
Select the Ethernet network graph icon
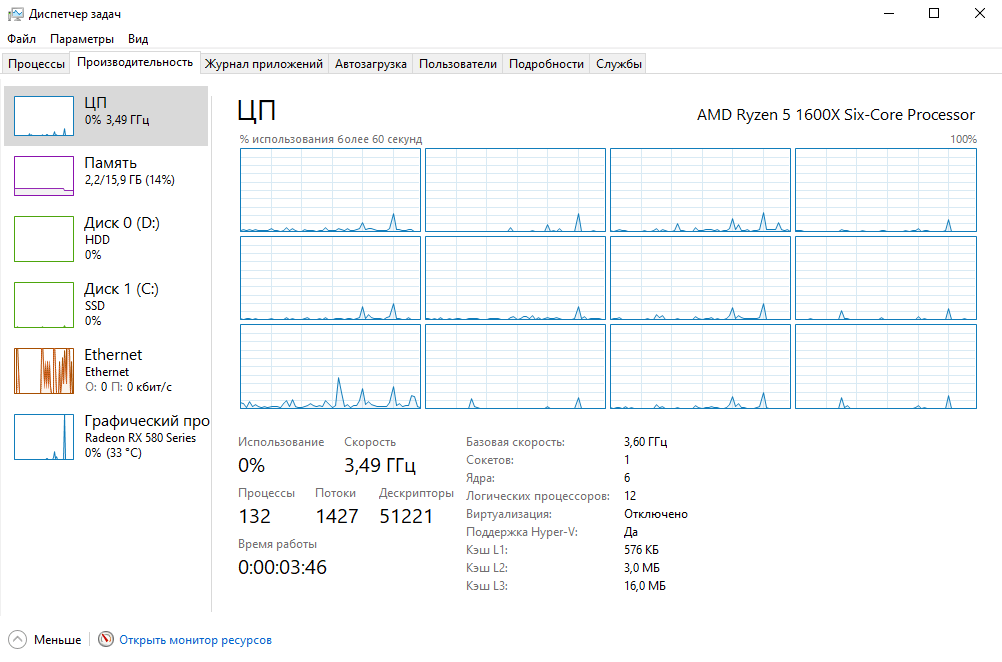pos(44,371)
